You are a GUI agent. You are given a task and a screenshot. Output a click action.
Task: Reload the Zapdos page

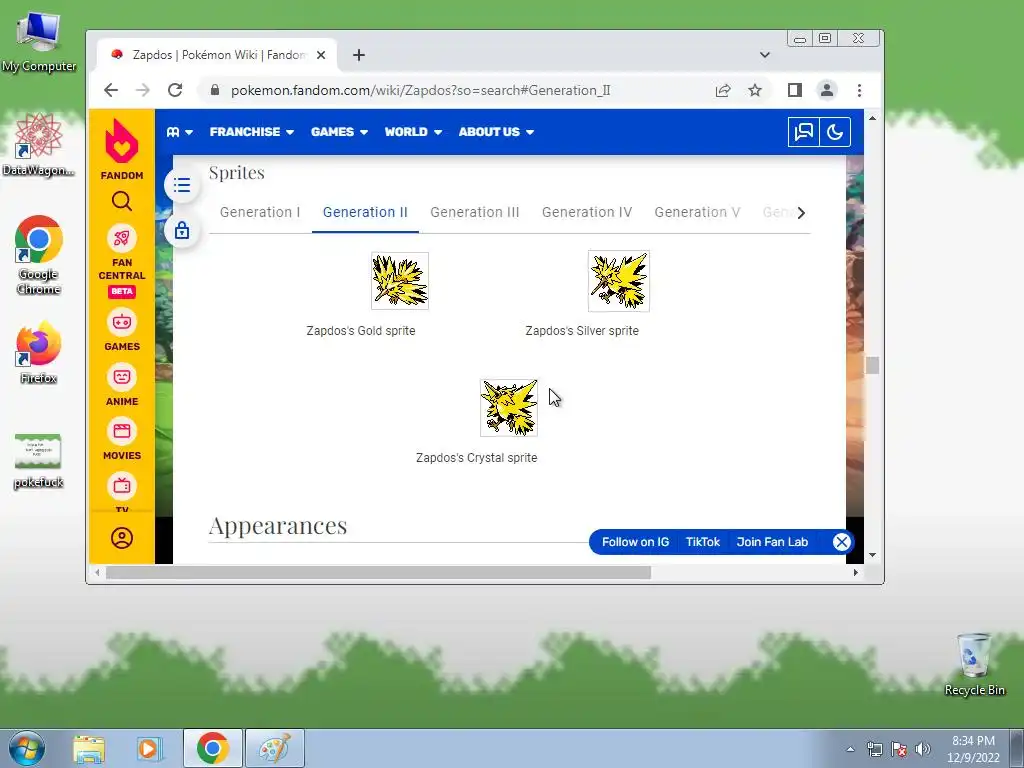tap(174, 90)
